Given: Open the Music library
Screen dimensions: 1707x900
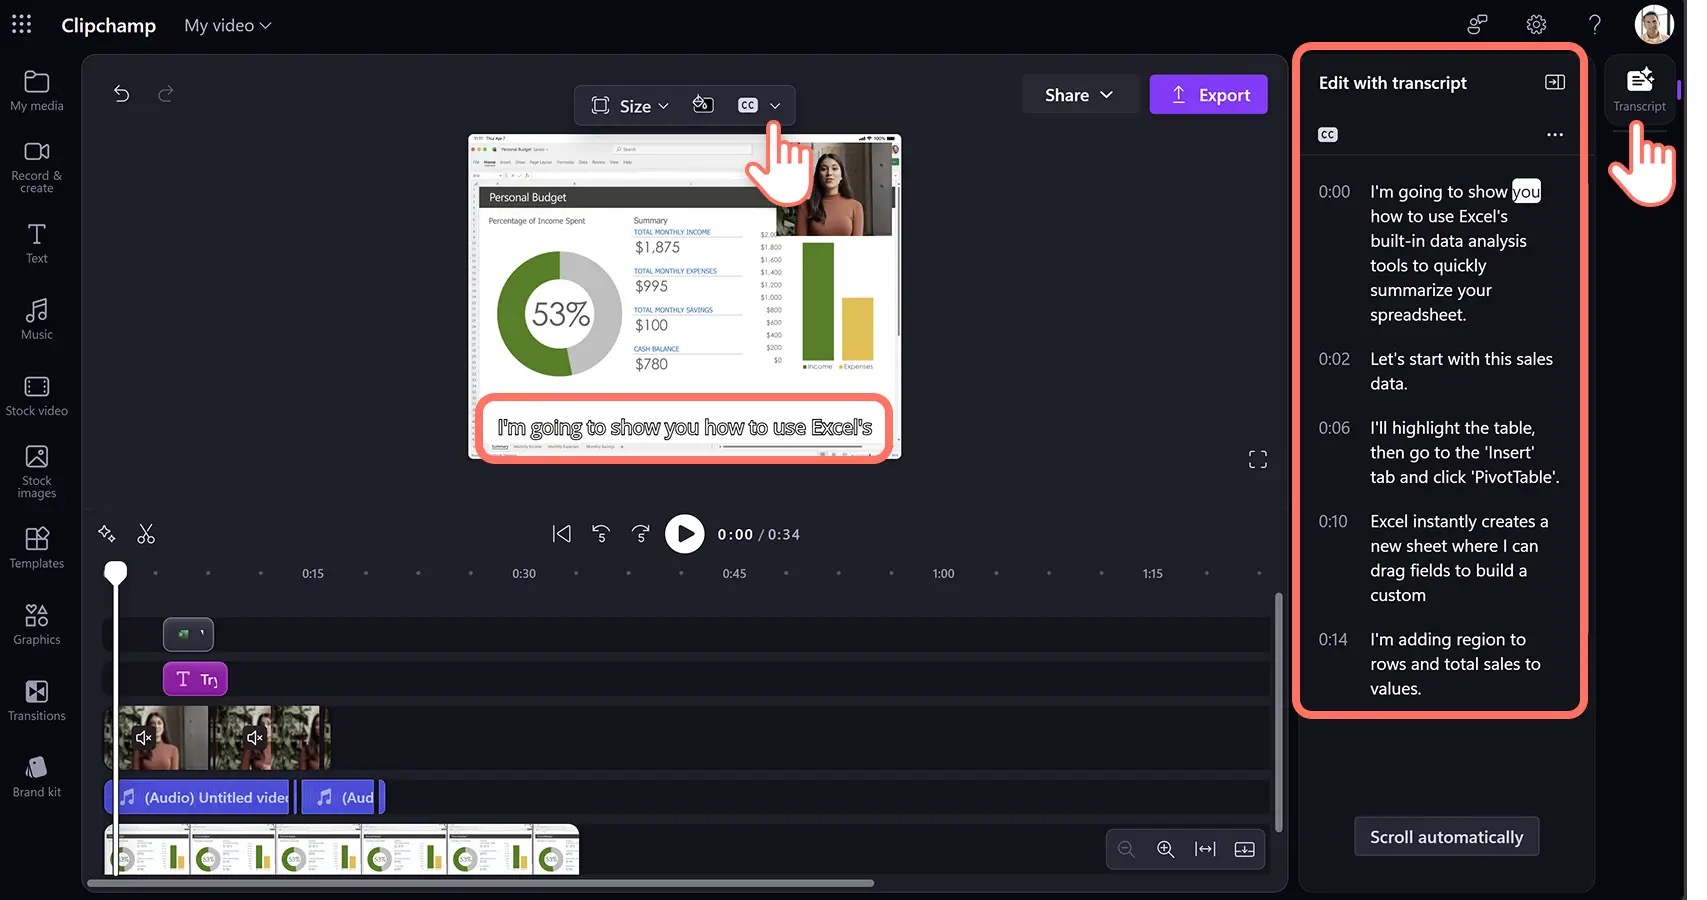Looking at the screenshot, I should [x=37, y=319].
